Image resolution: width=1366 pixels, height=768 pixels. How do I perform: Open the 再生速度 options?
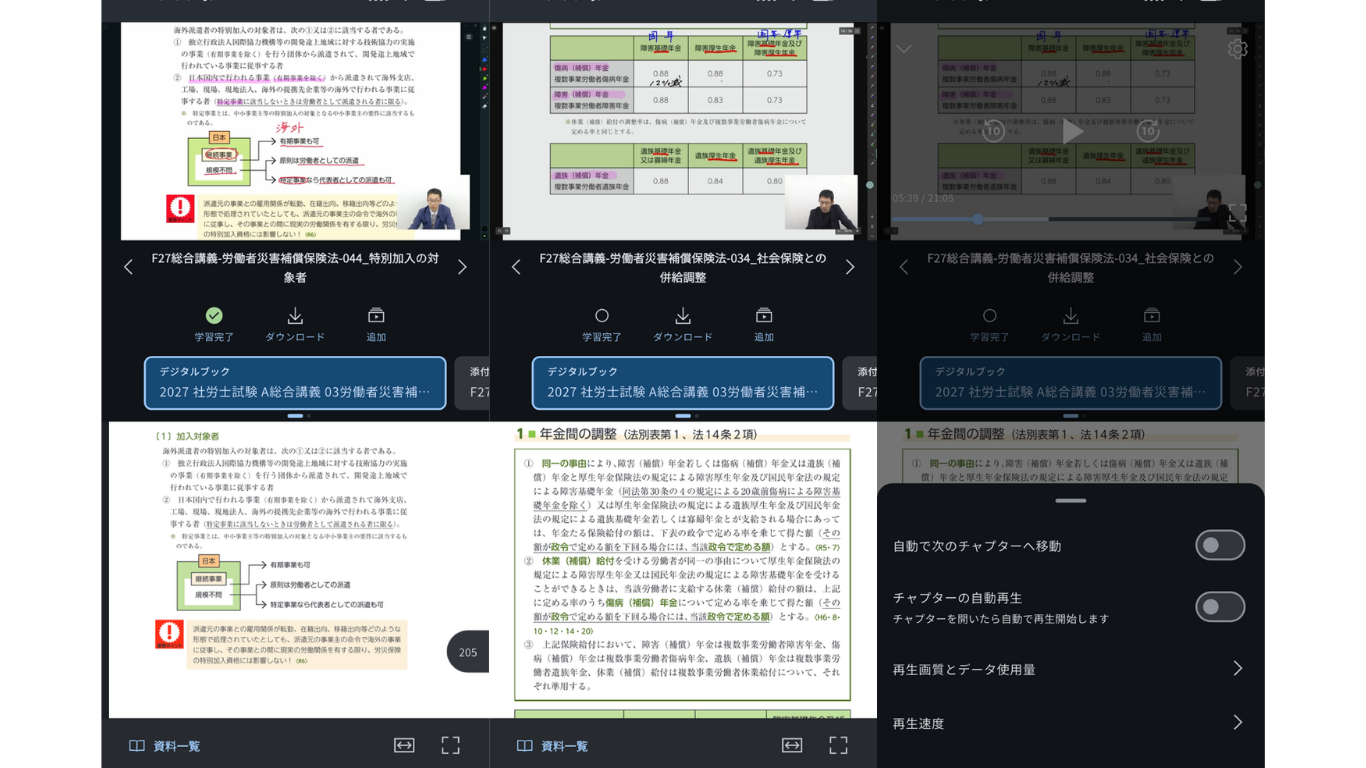1070,723
